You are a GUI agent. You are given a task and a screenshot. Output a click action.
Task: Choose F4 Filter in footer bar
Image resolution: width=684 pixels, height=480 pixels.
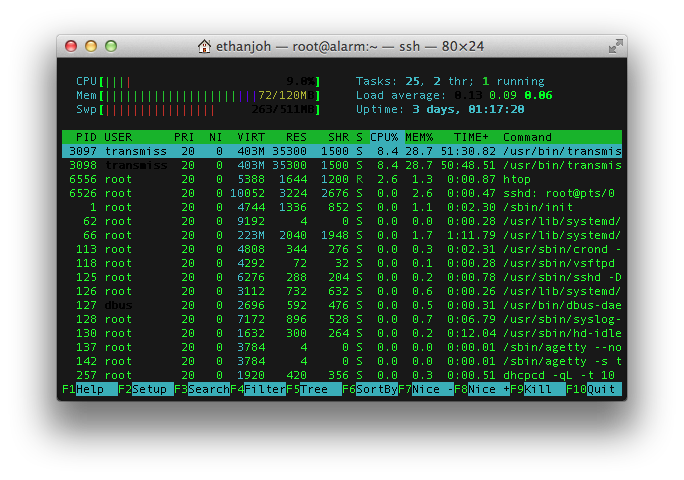258,389
